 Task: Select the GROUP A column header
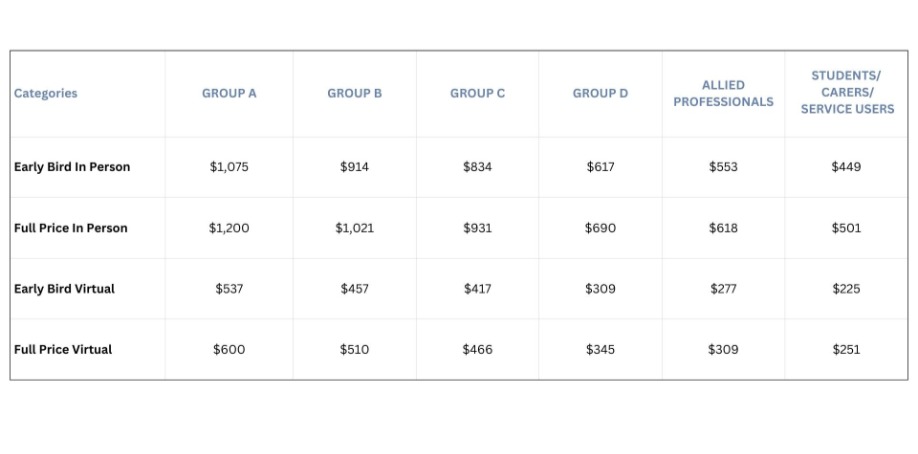click(x=229, y=93)
